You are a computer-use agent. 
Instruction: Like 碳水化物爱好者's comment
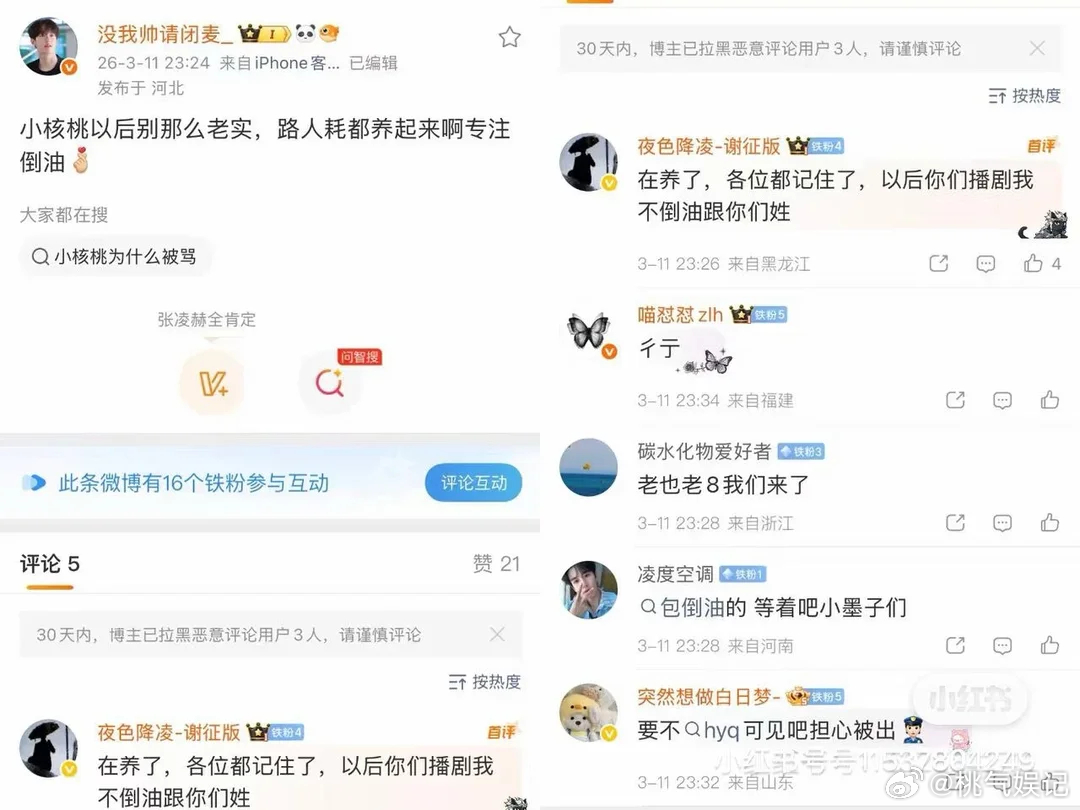1050,522
